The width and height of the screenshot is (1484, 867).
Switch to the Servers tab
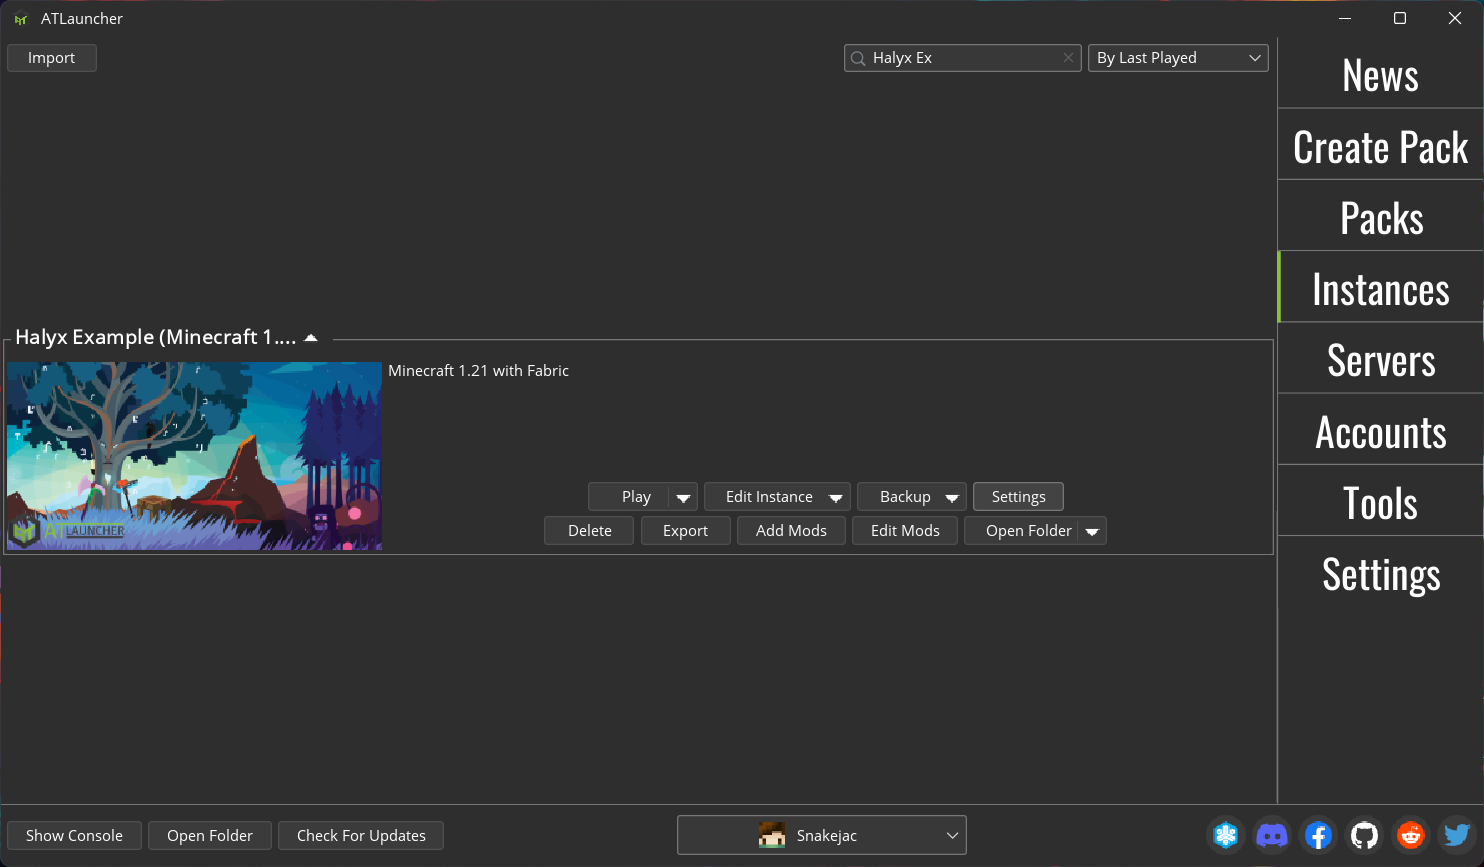pyautogui.click(x=1380, y=359)
